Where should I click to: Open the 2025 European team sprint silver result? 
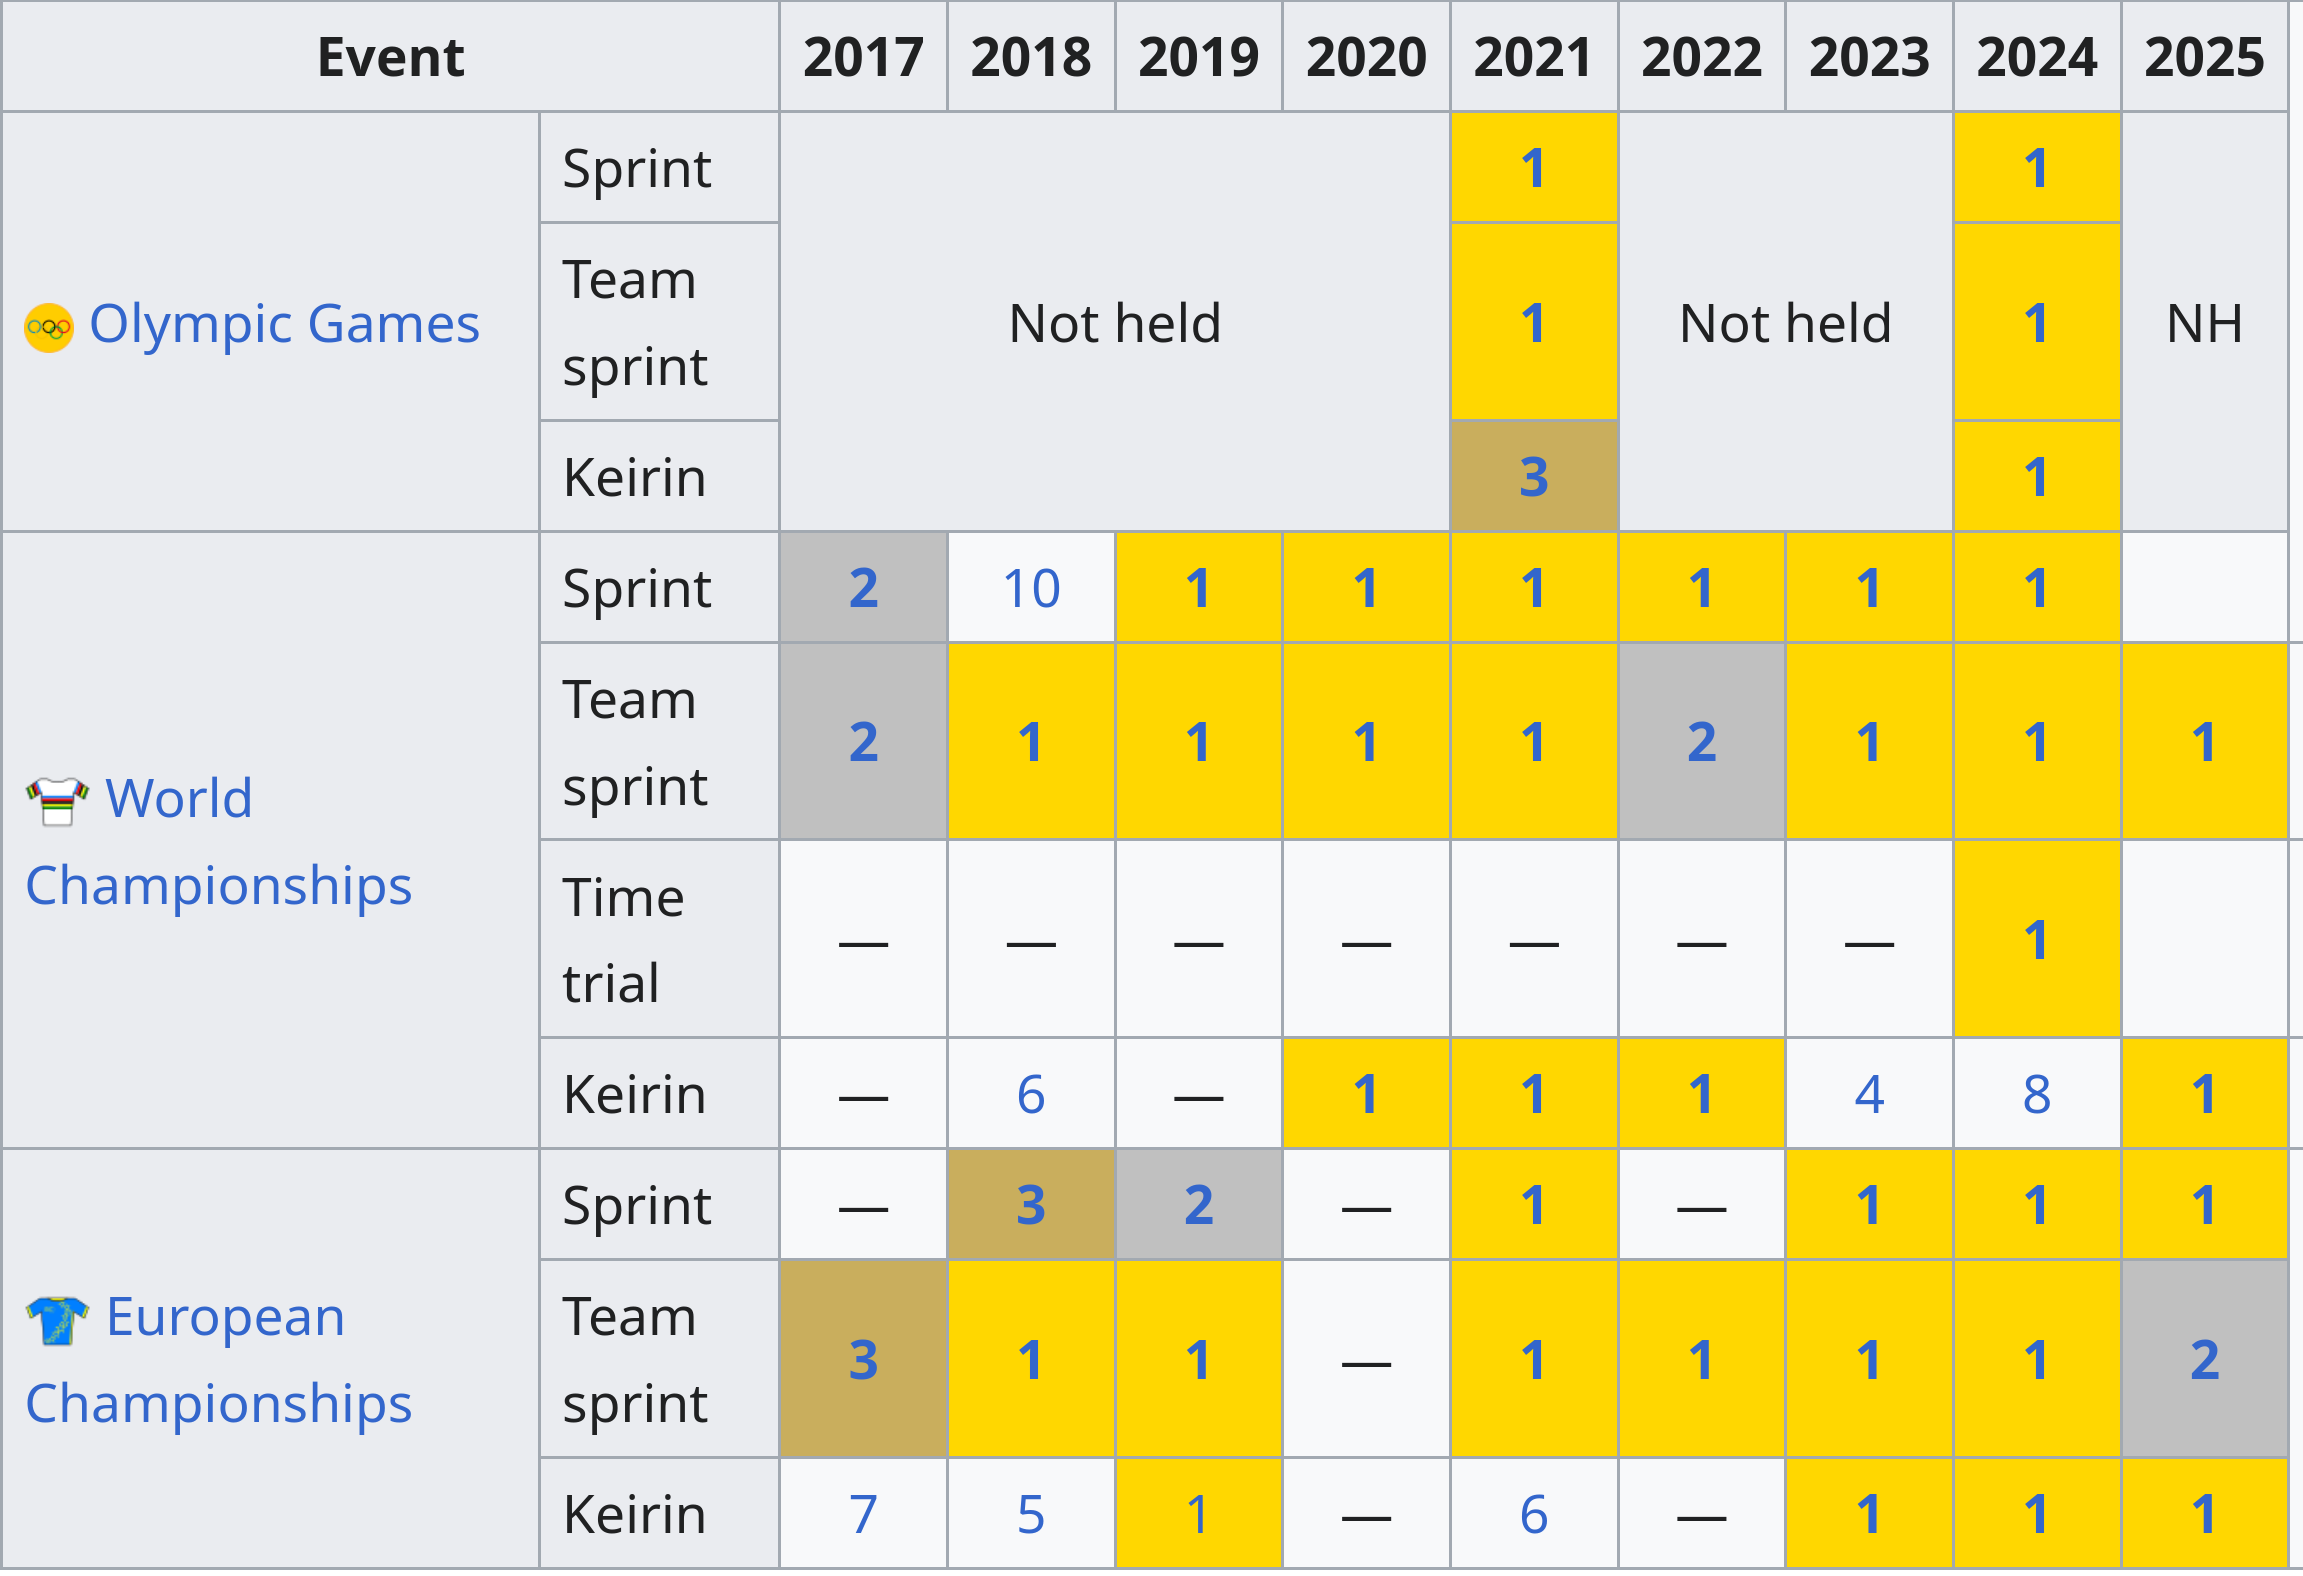click(x=2204, y=1360)
